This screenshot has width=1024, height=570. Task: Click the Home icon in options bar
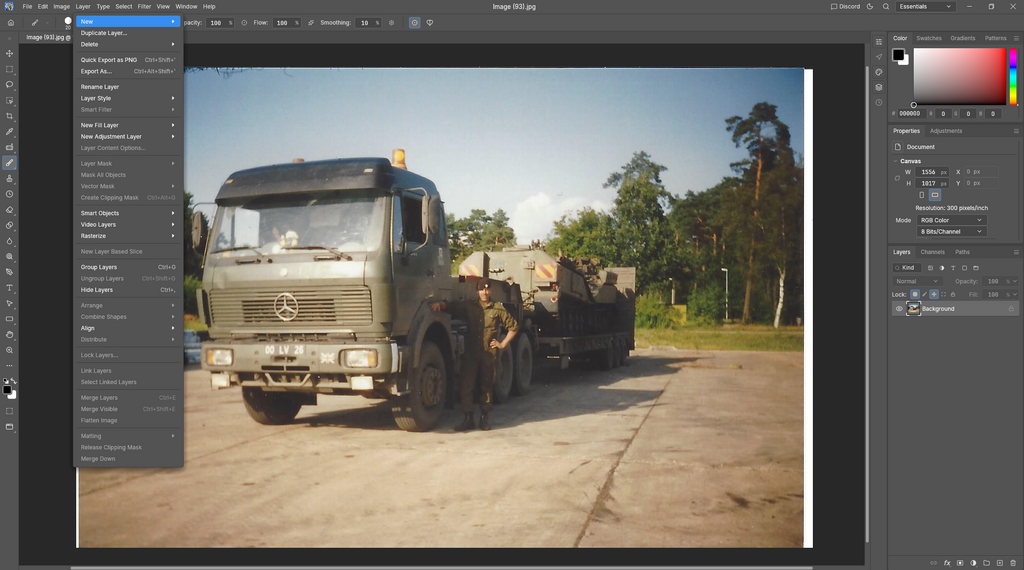tap(10, 23)
